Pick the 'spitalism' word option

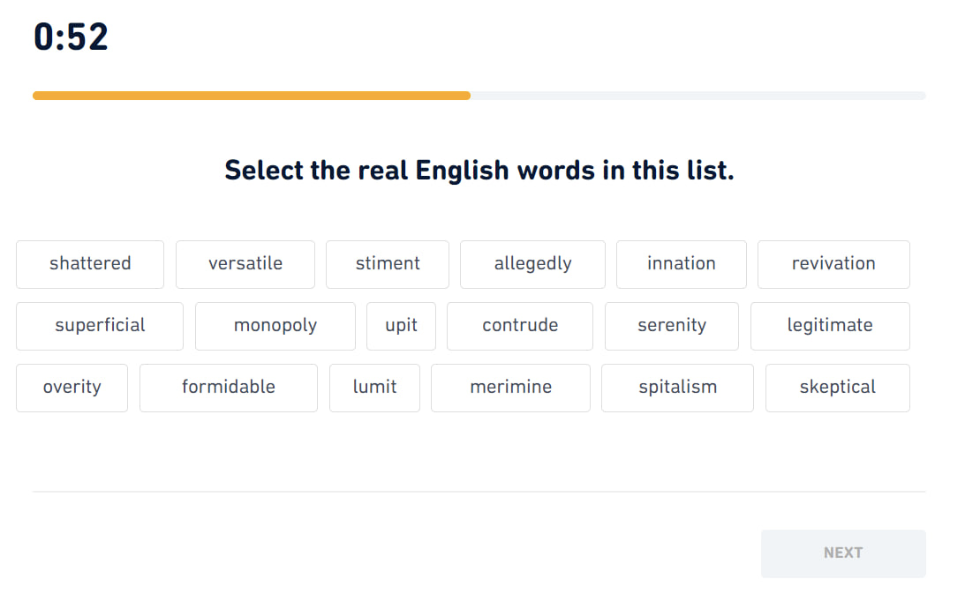(x=677, y=388)
